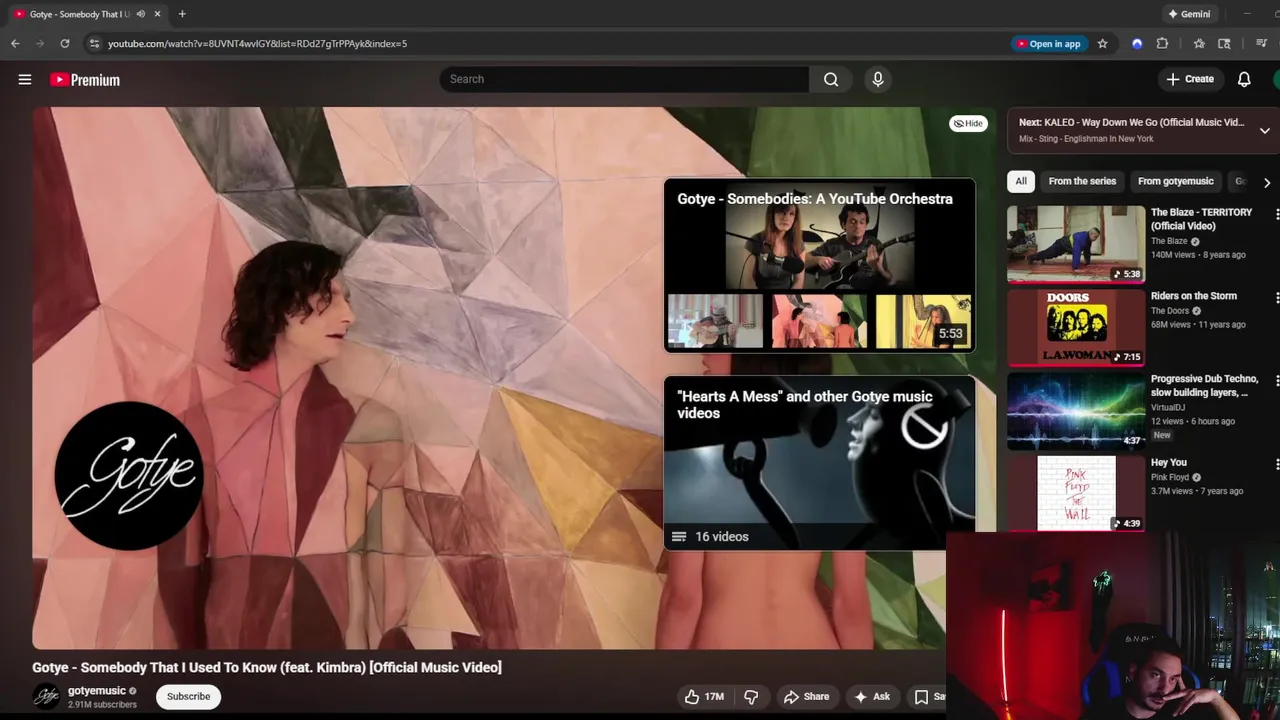Select From gotyemusic chip
Image resolution: width=1280 pixels, height=720 pixels.
tap(1176, 181)
